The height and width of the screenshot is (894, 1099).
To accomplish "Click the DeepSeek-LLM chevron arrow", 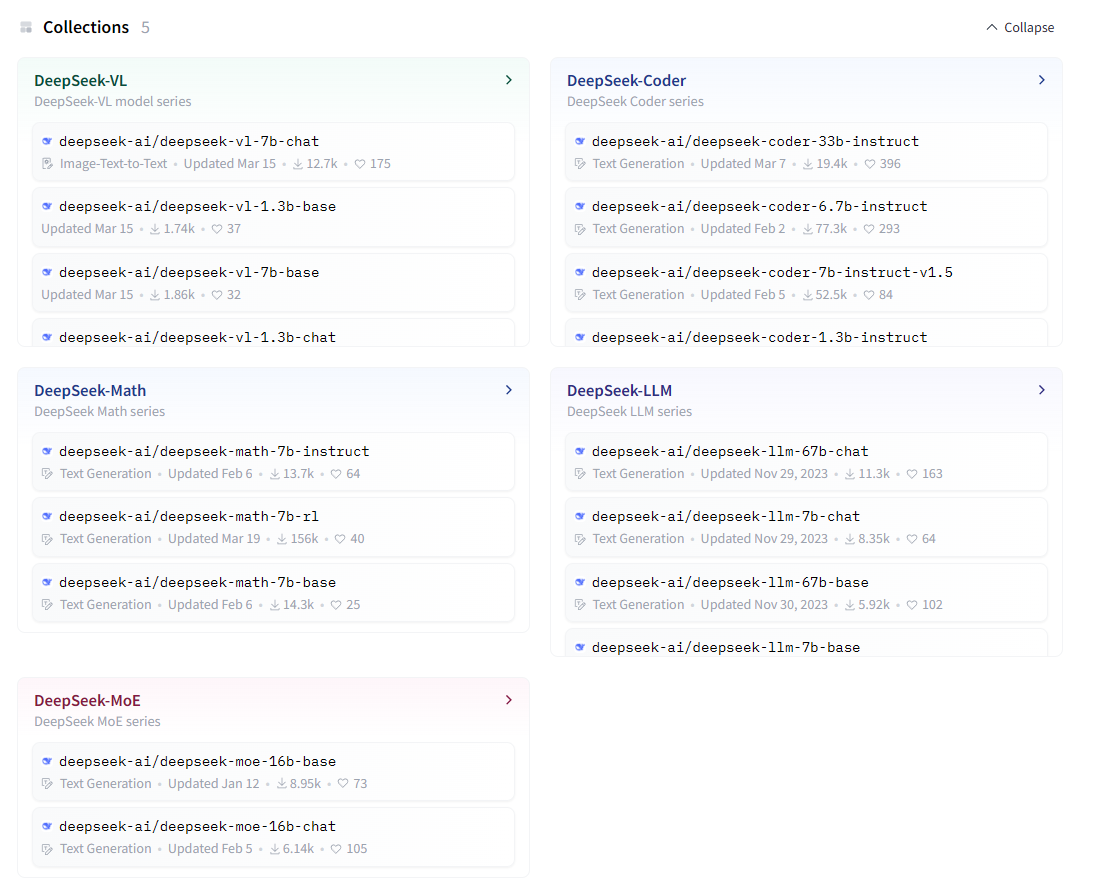I will (1041, 390).
